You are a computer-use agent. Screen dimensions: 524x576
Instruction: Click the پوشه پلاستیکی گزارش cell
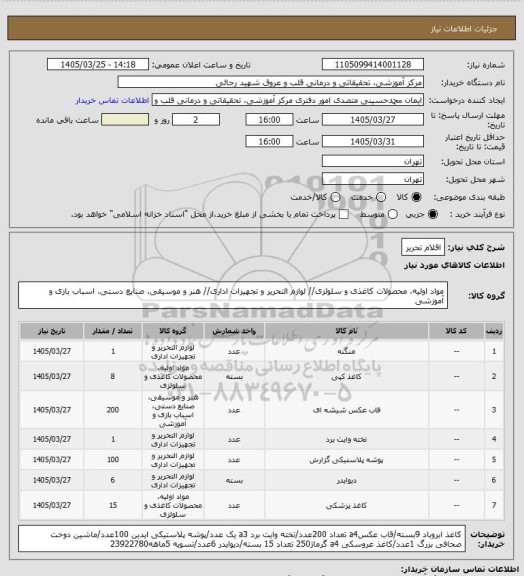click(346, 460)
